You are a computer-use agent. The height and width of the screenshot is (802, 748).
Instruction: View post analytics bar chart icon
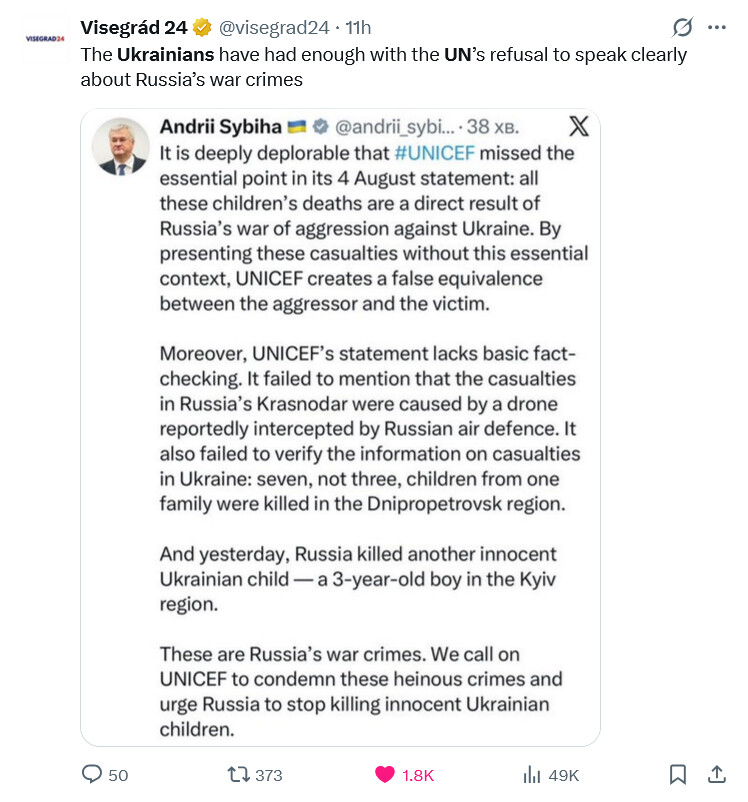click(532, 775)
